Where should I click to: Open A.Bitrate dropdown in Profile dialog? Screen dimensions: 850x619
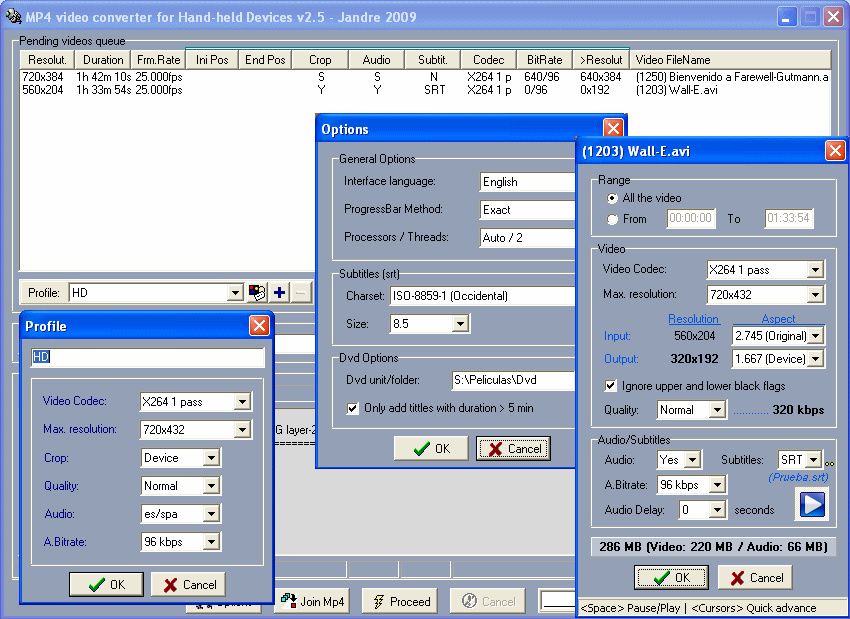211,541
